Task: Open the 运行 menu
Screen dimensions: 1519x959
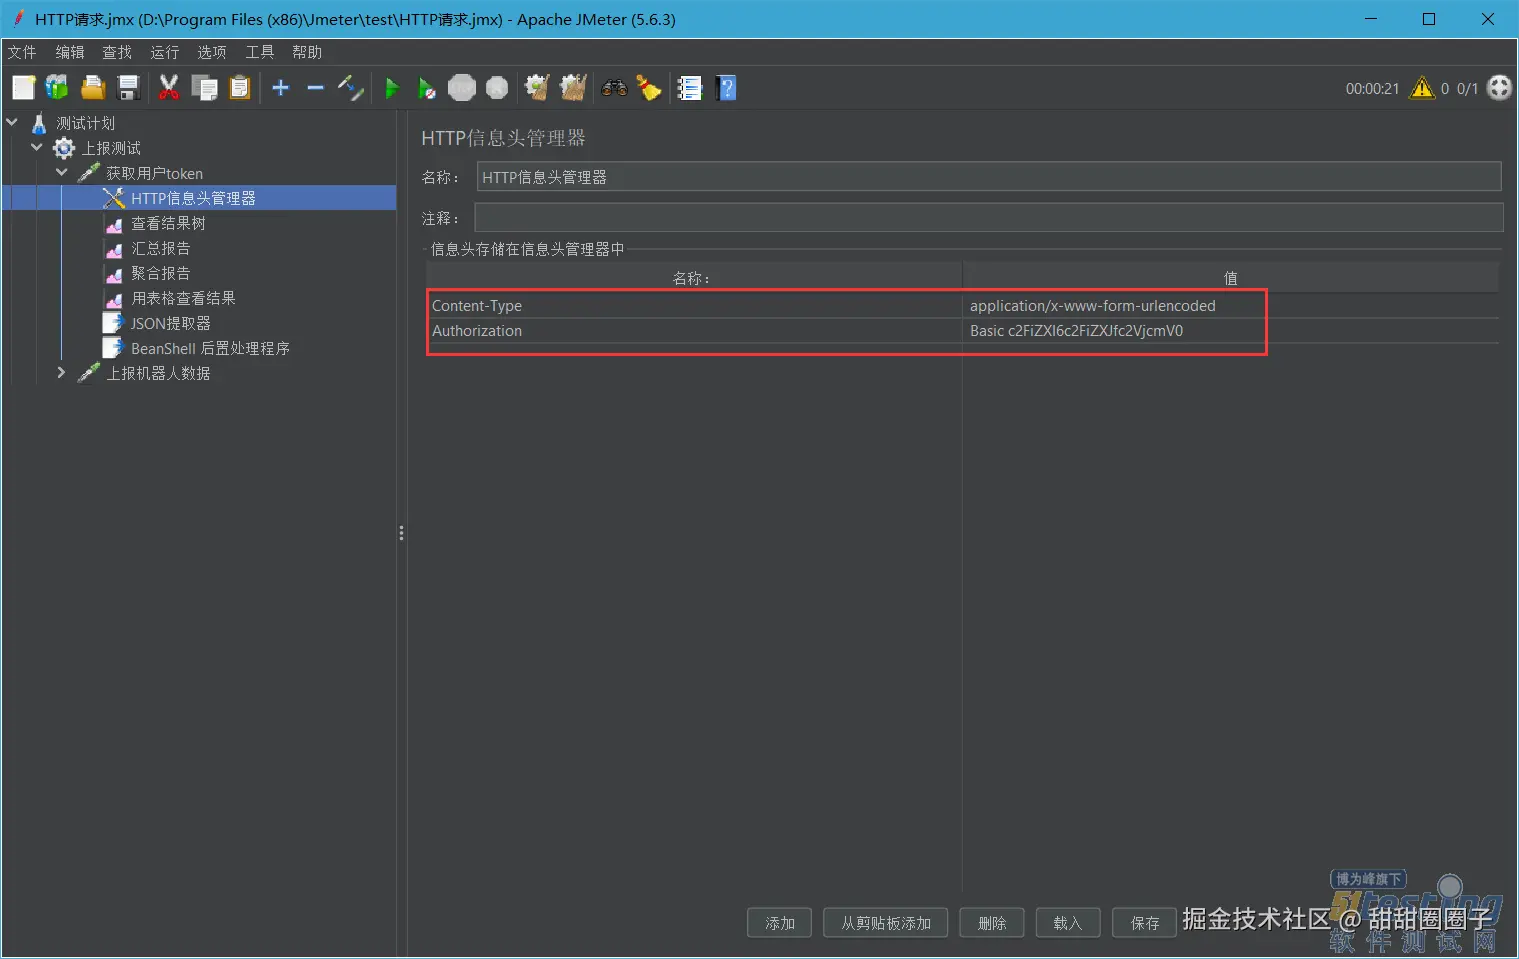Action: click(x=165, y=52)
